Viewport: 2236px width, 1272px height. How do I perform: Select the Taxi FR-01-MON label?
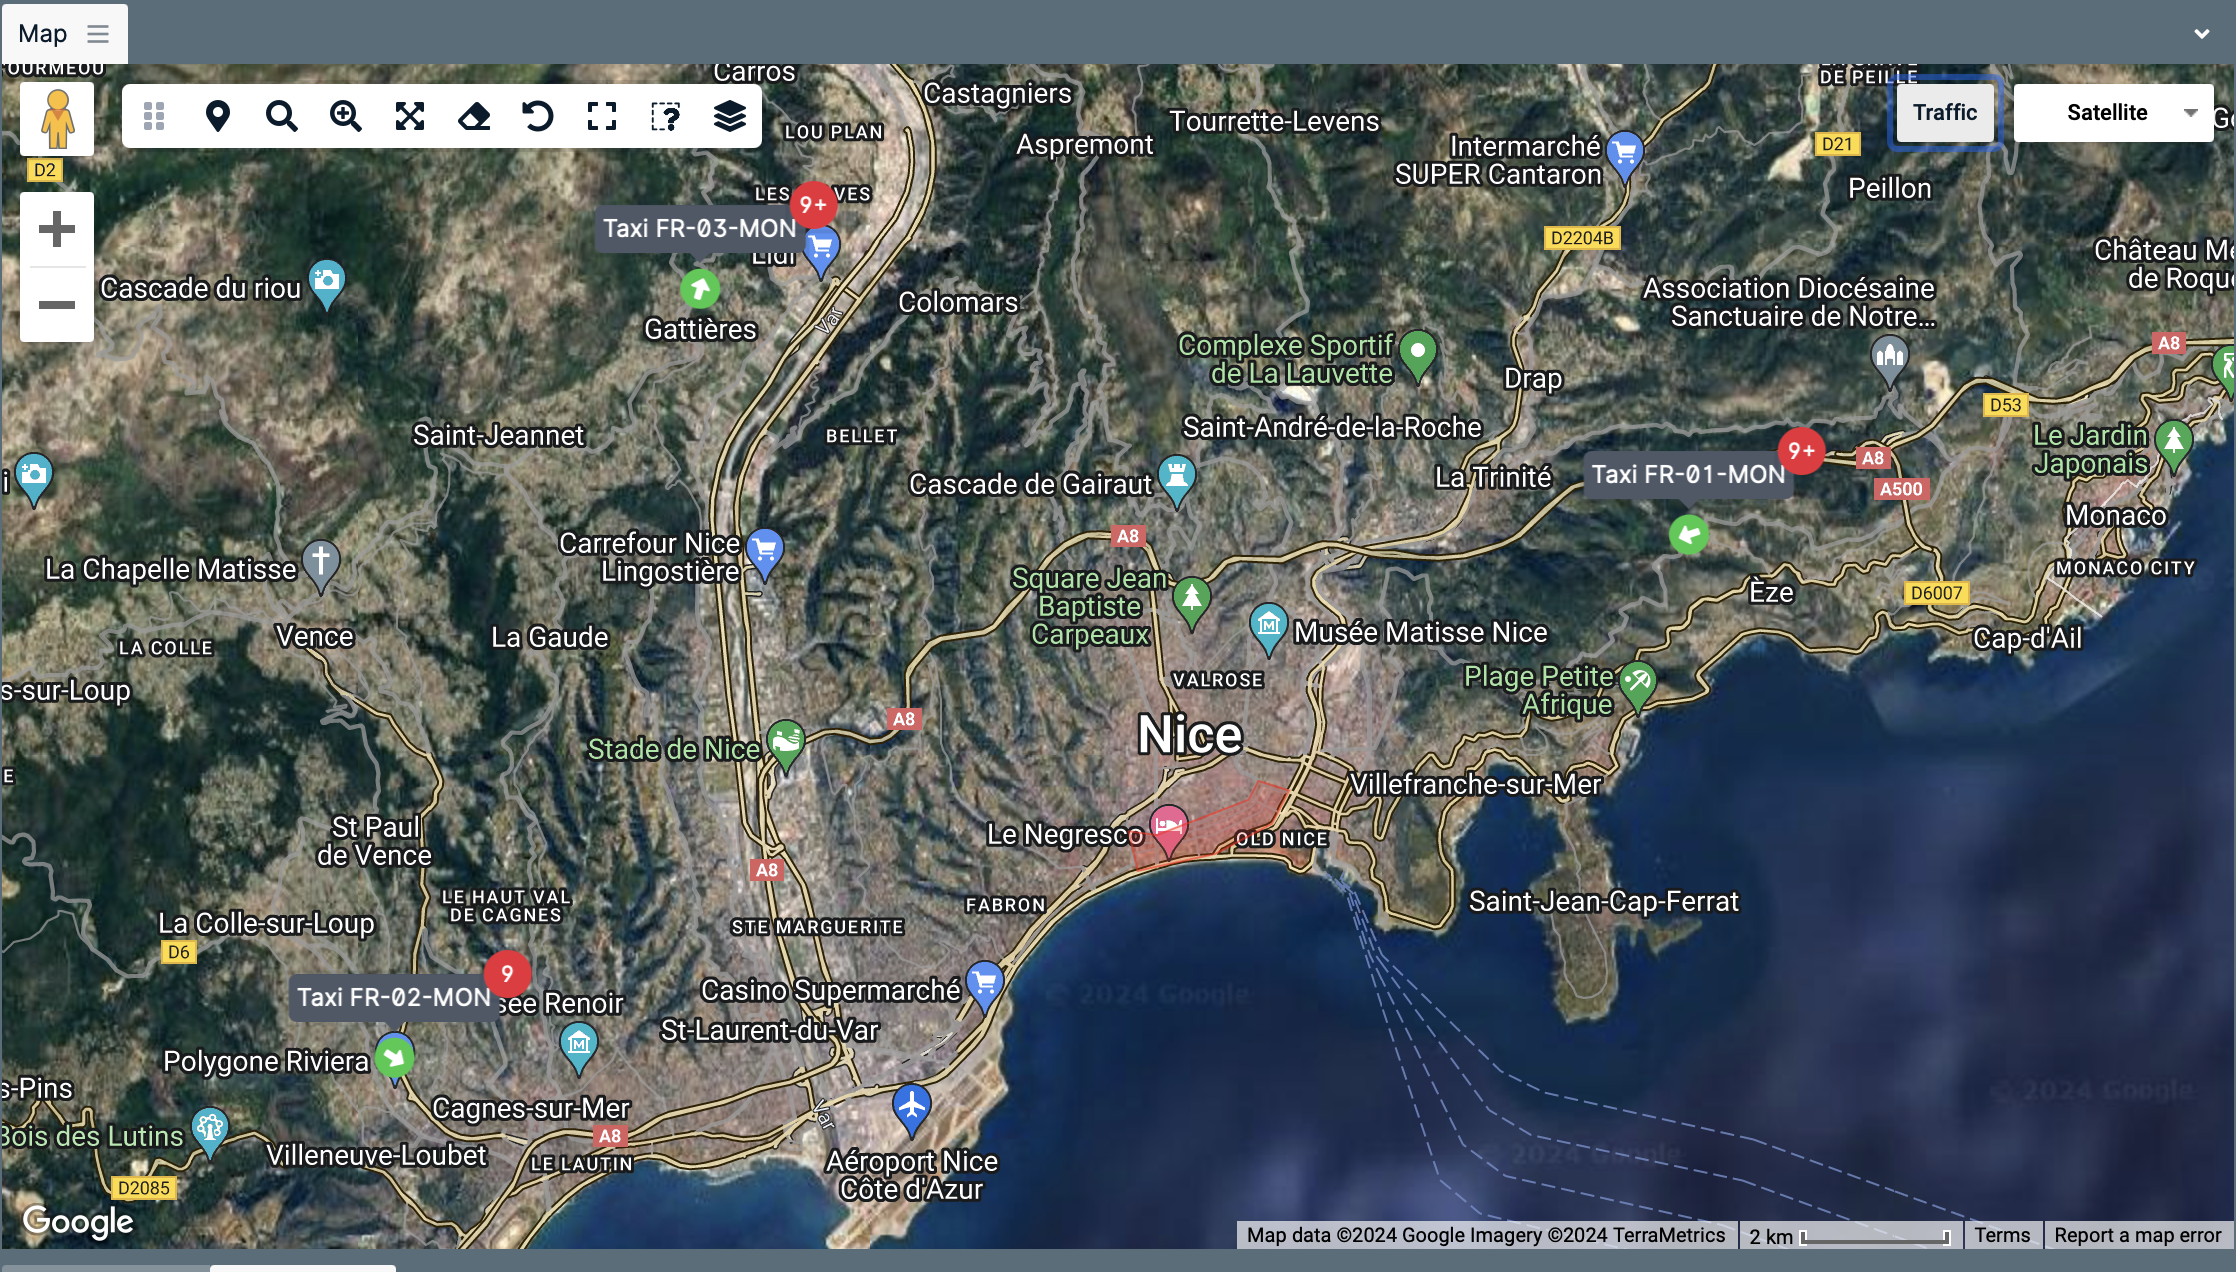click(1688, 475)
